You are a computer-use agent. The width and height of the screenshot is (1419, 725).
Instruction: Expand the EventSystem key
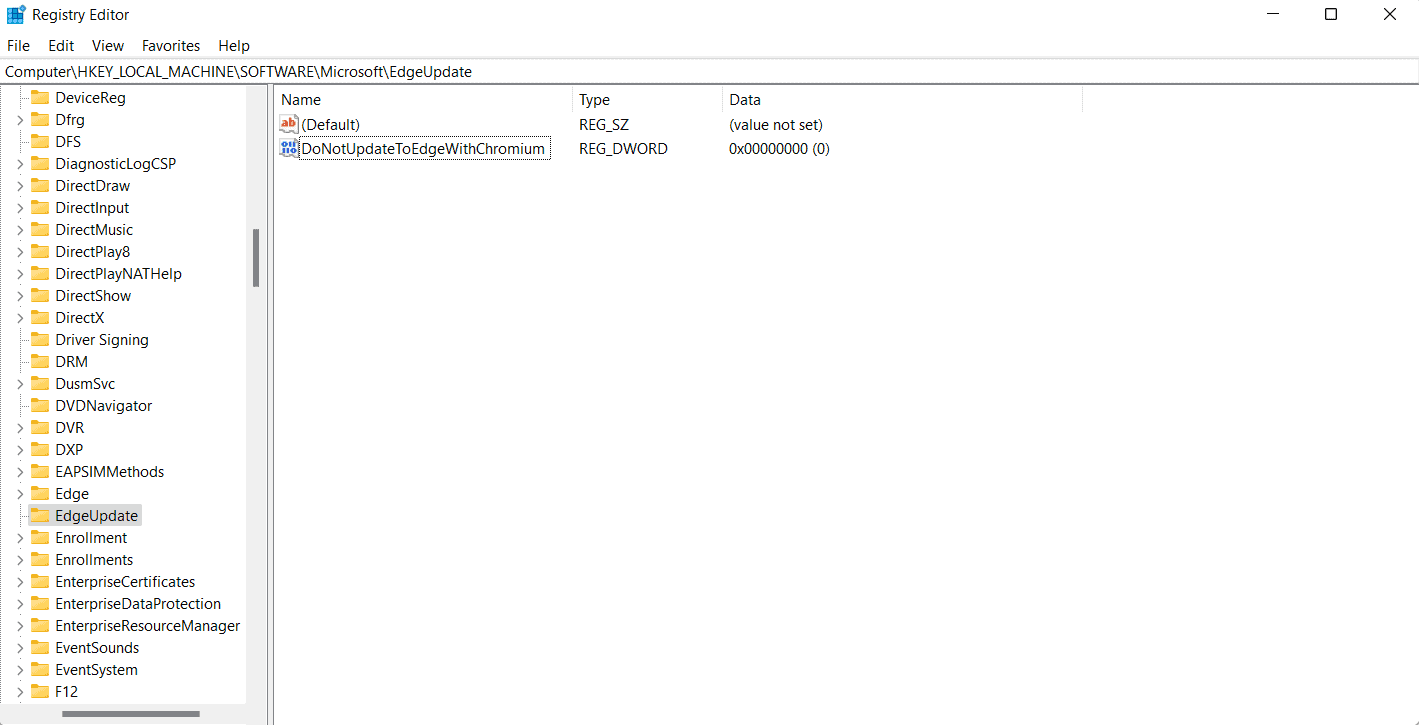pyautogui.click(x=19, y=670)
